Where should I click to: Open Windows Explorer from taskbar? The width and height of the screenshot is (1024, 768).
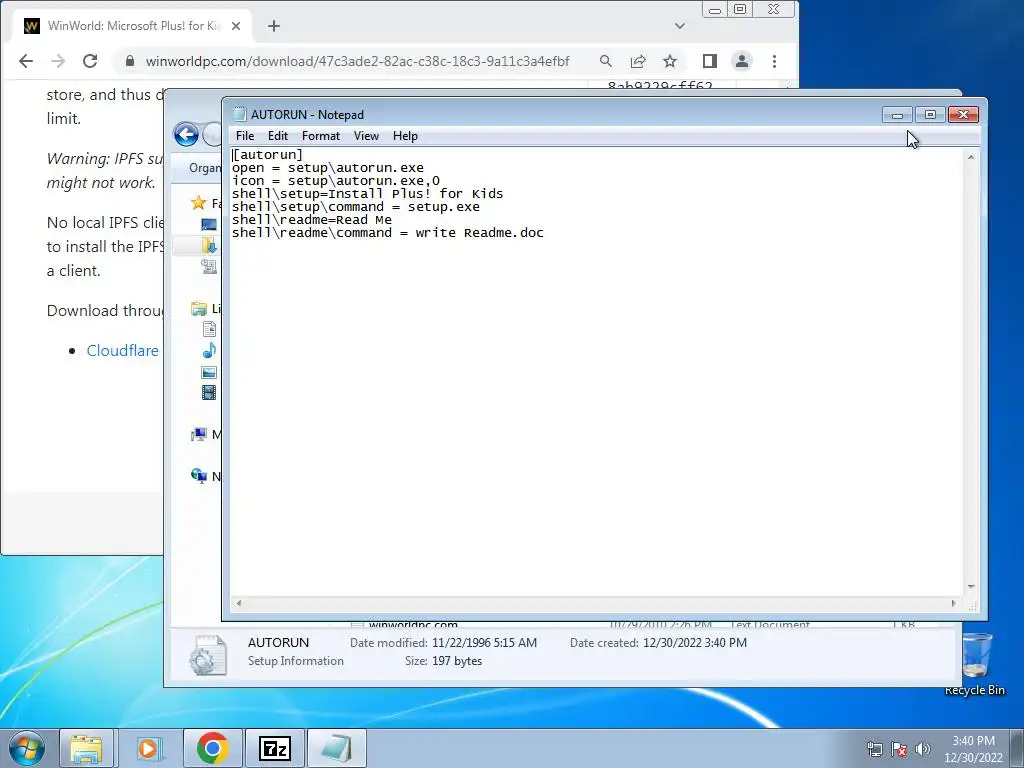click(x=86, y=748)
